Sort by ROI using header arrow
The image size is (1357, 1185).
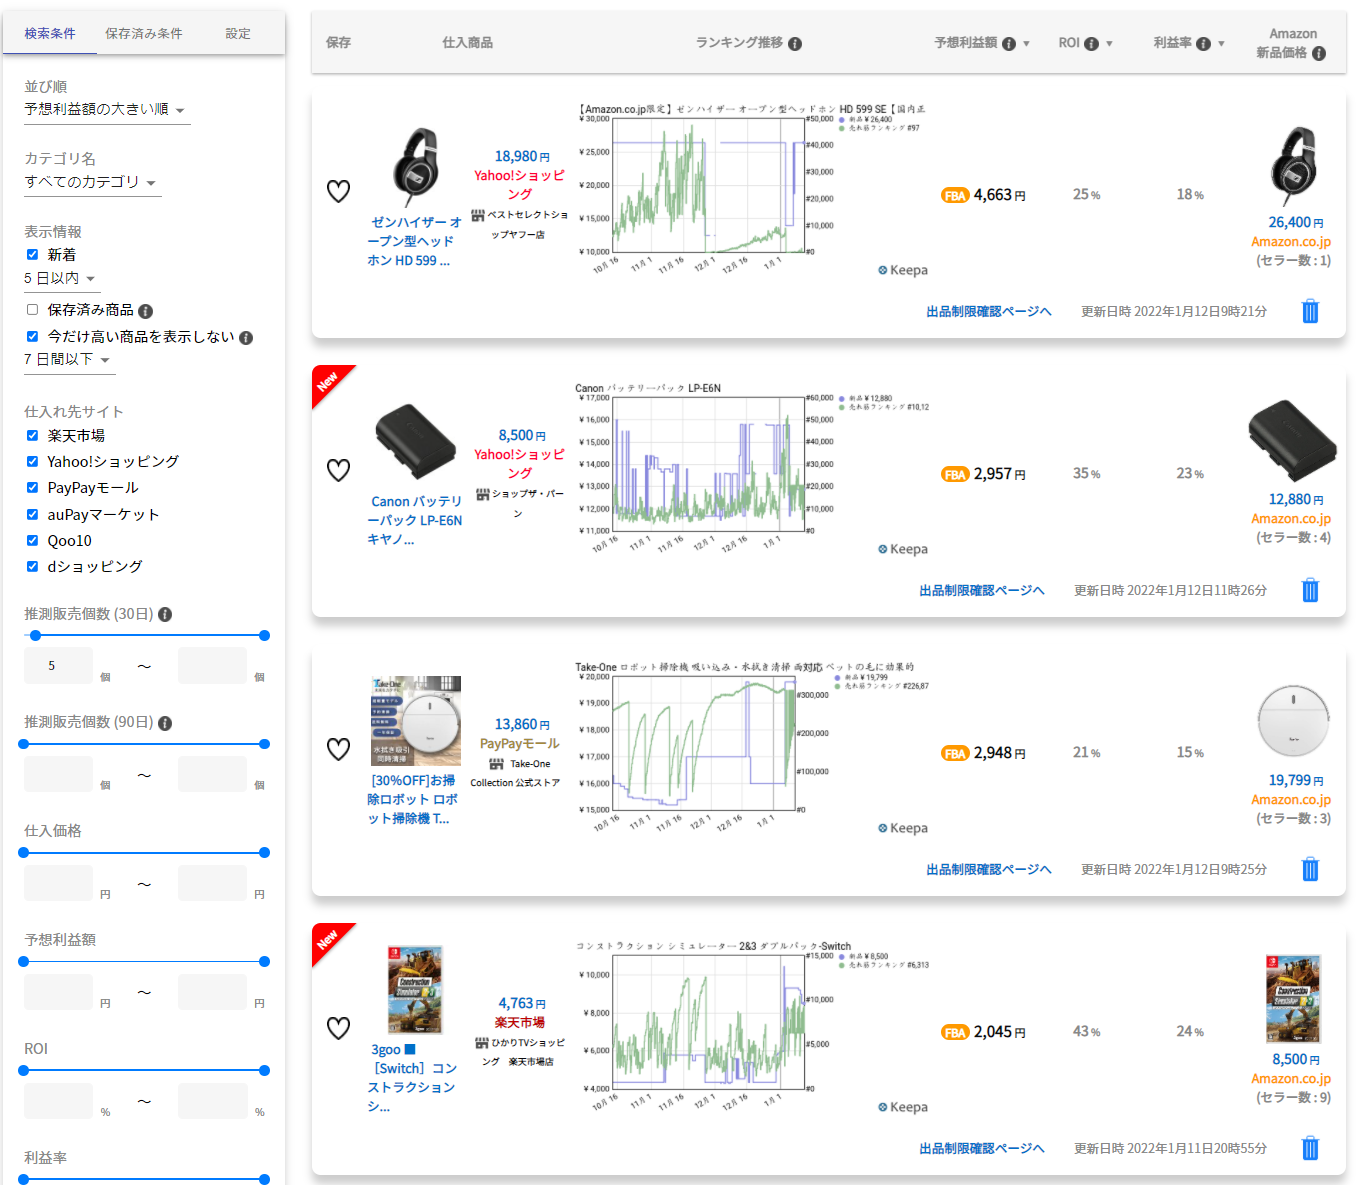pyautogui.click(x=1109, y=44)
